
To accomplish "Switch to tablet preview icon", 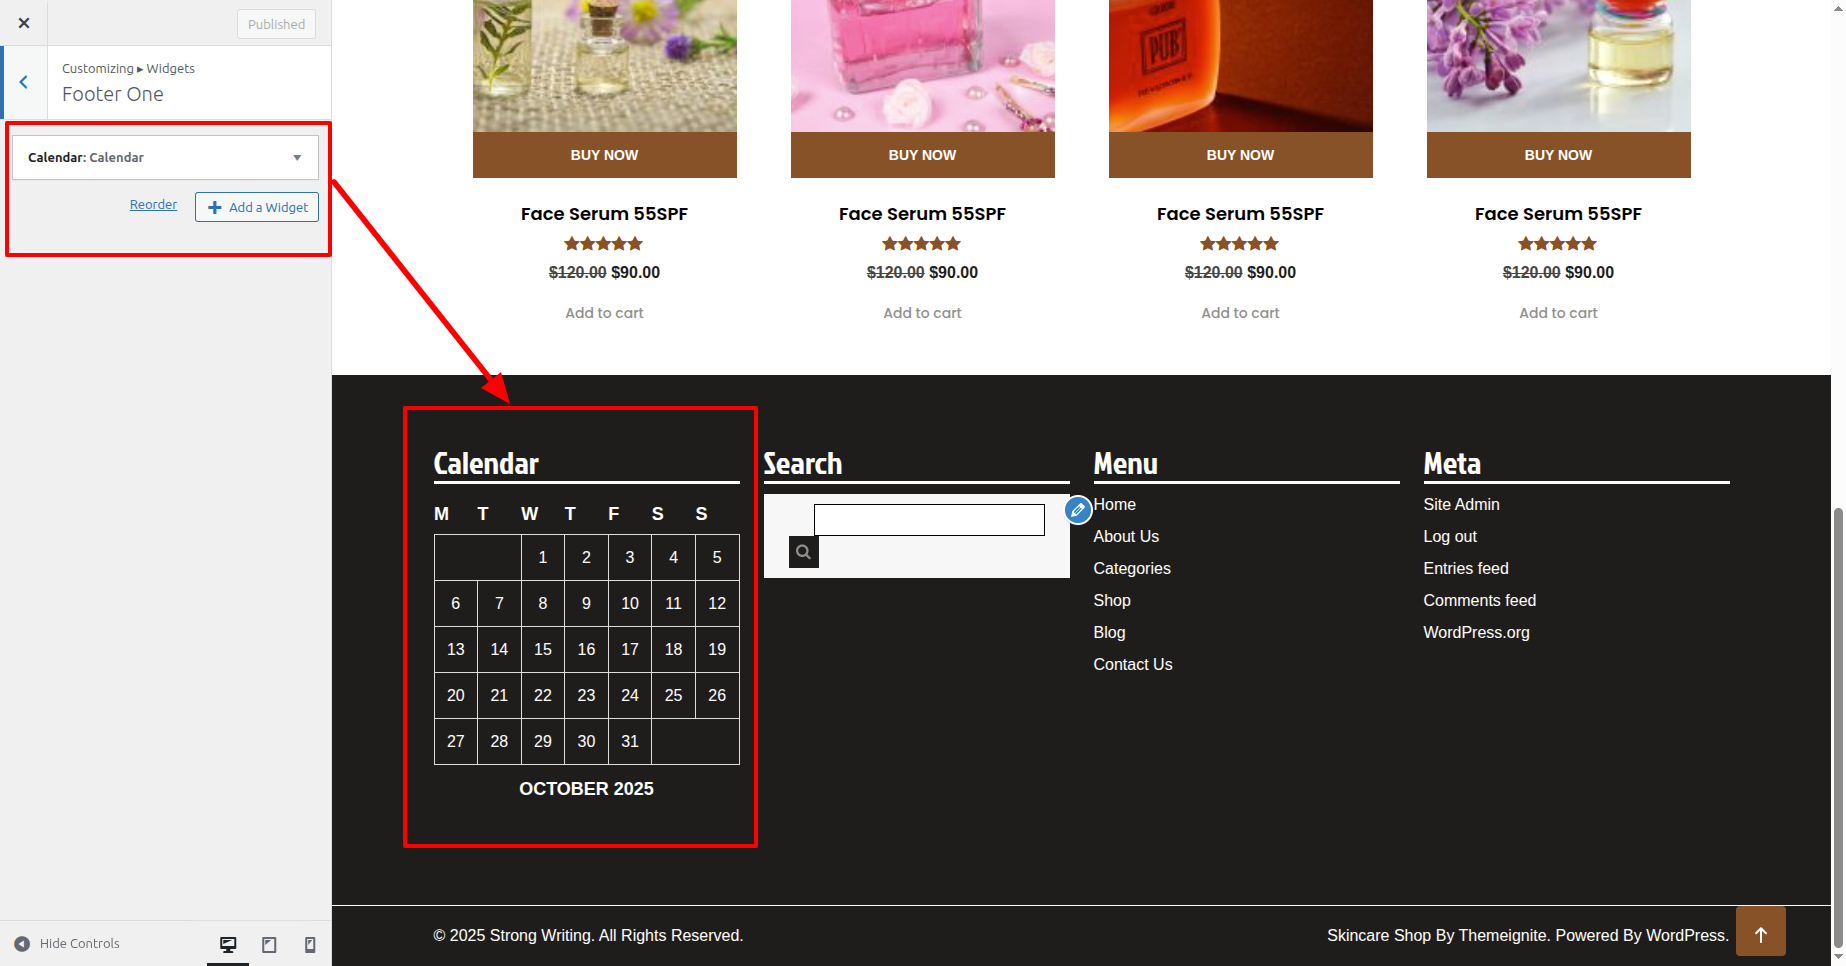I will click(269, 944).
